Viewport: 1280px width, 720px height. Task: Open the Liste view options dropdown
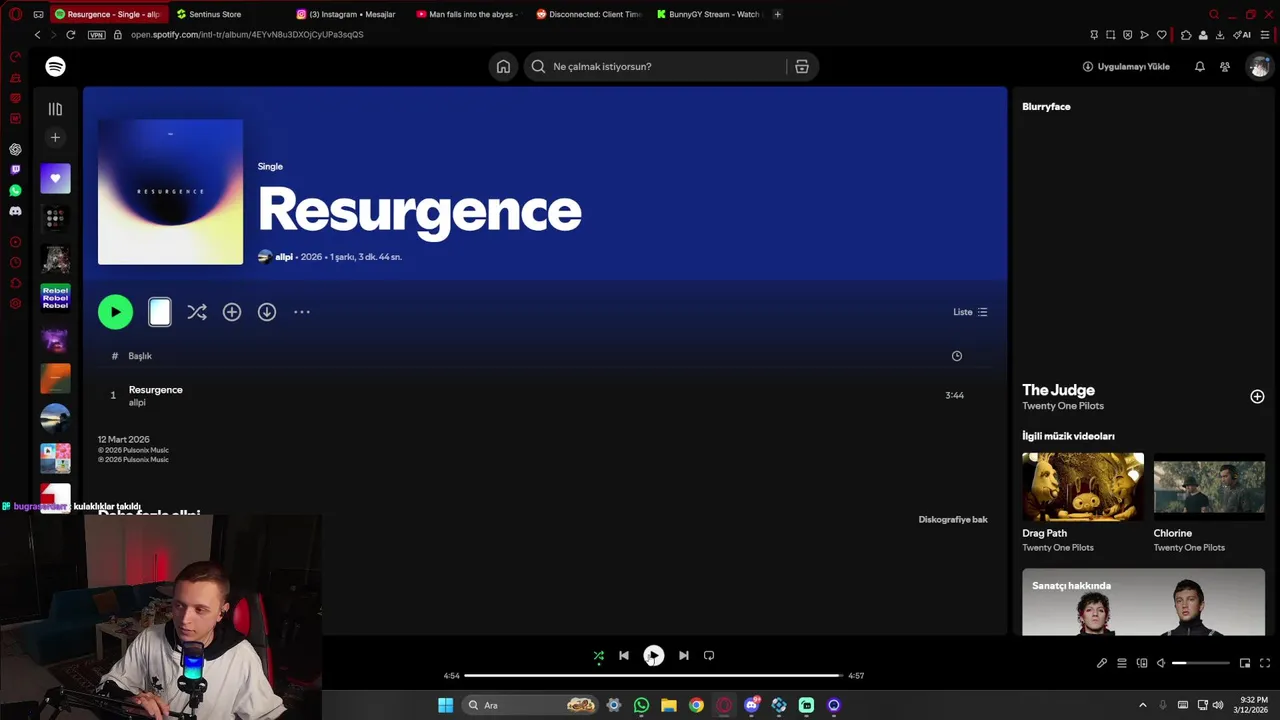970,312
